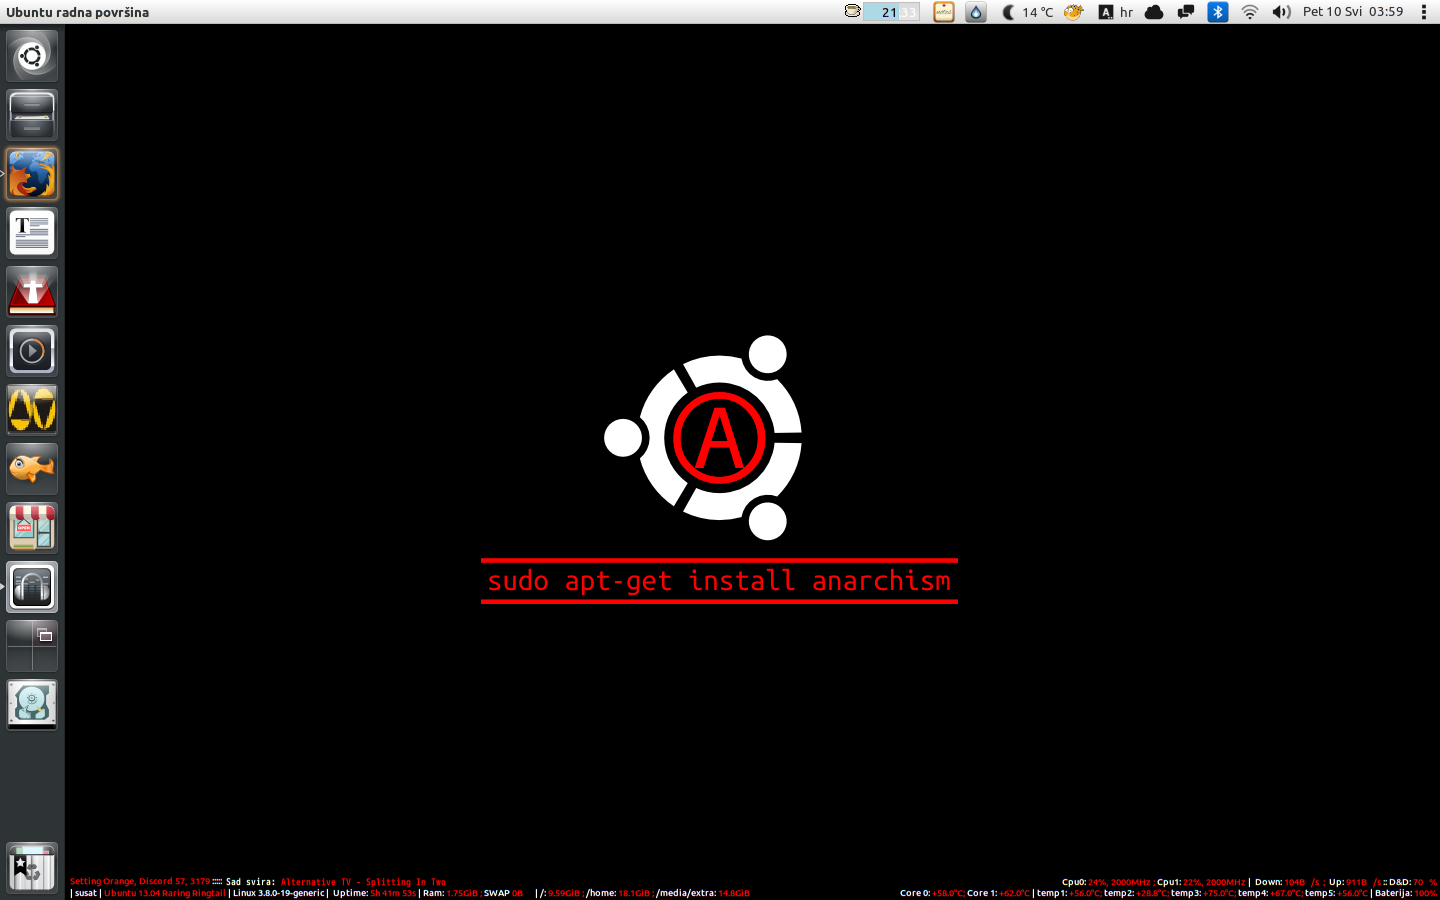This screenshot has height=900, width=1440.
Task: Click the Ram: 1.75GiB readout
Action: tap(450, 893)
